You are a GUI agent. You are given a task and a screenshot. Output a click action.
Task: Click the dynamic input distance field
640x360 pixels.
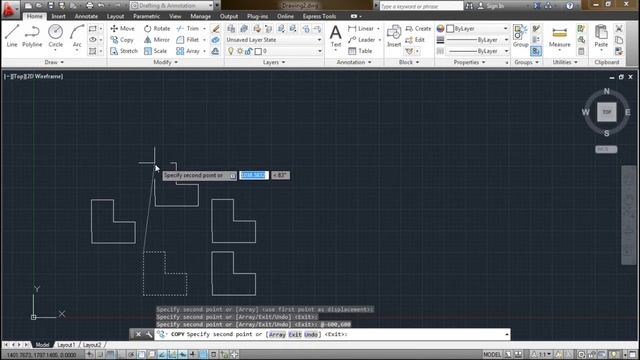(x=254, y=175)
